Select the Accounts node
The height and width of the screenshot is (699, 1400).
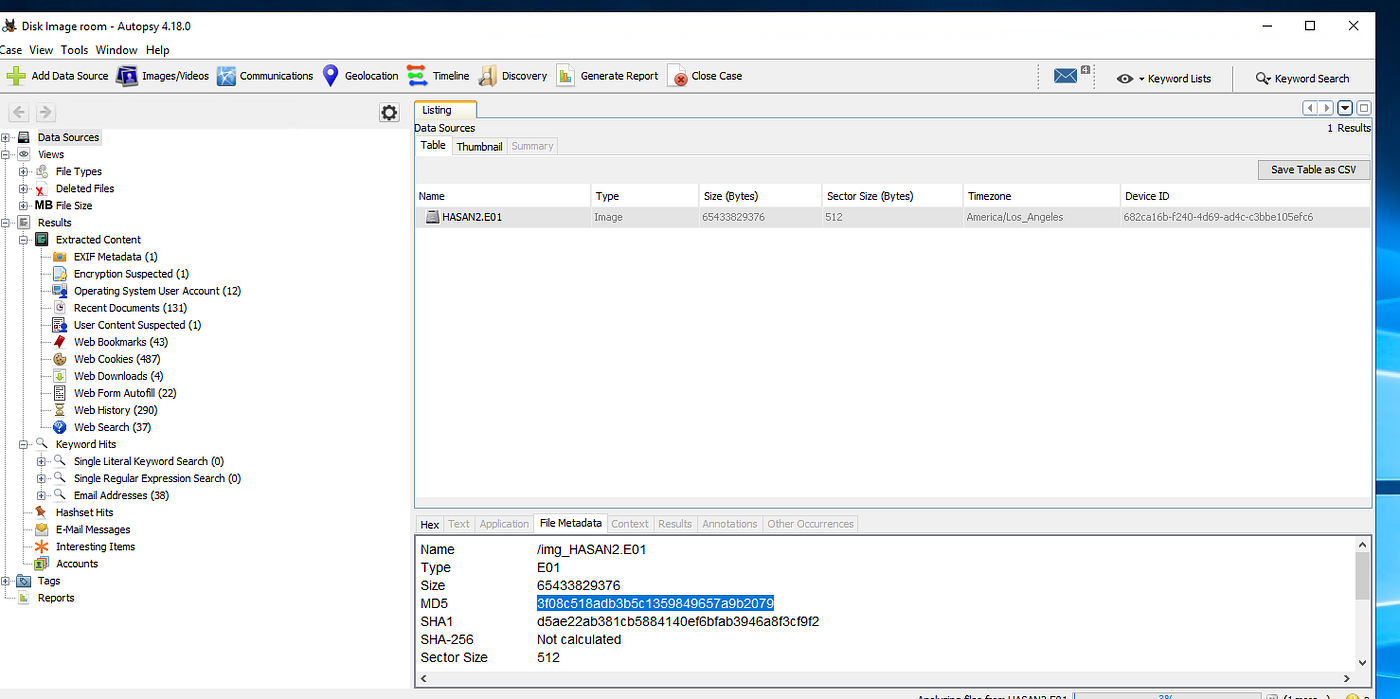[x=77, y=563]
